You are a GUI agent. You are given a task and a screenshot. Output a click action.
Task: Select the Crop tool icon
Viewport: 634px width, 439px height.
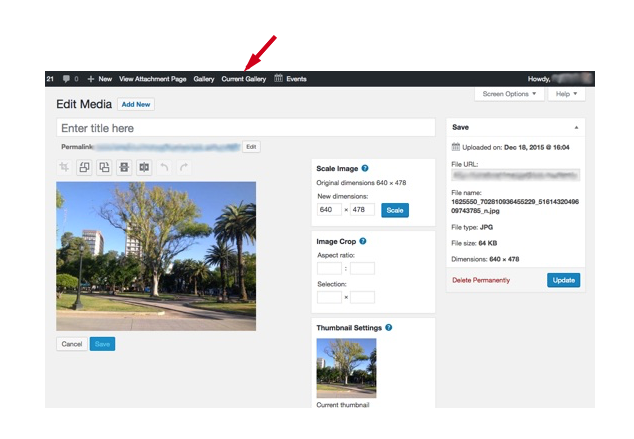(x=64, y=167)
